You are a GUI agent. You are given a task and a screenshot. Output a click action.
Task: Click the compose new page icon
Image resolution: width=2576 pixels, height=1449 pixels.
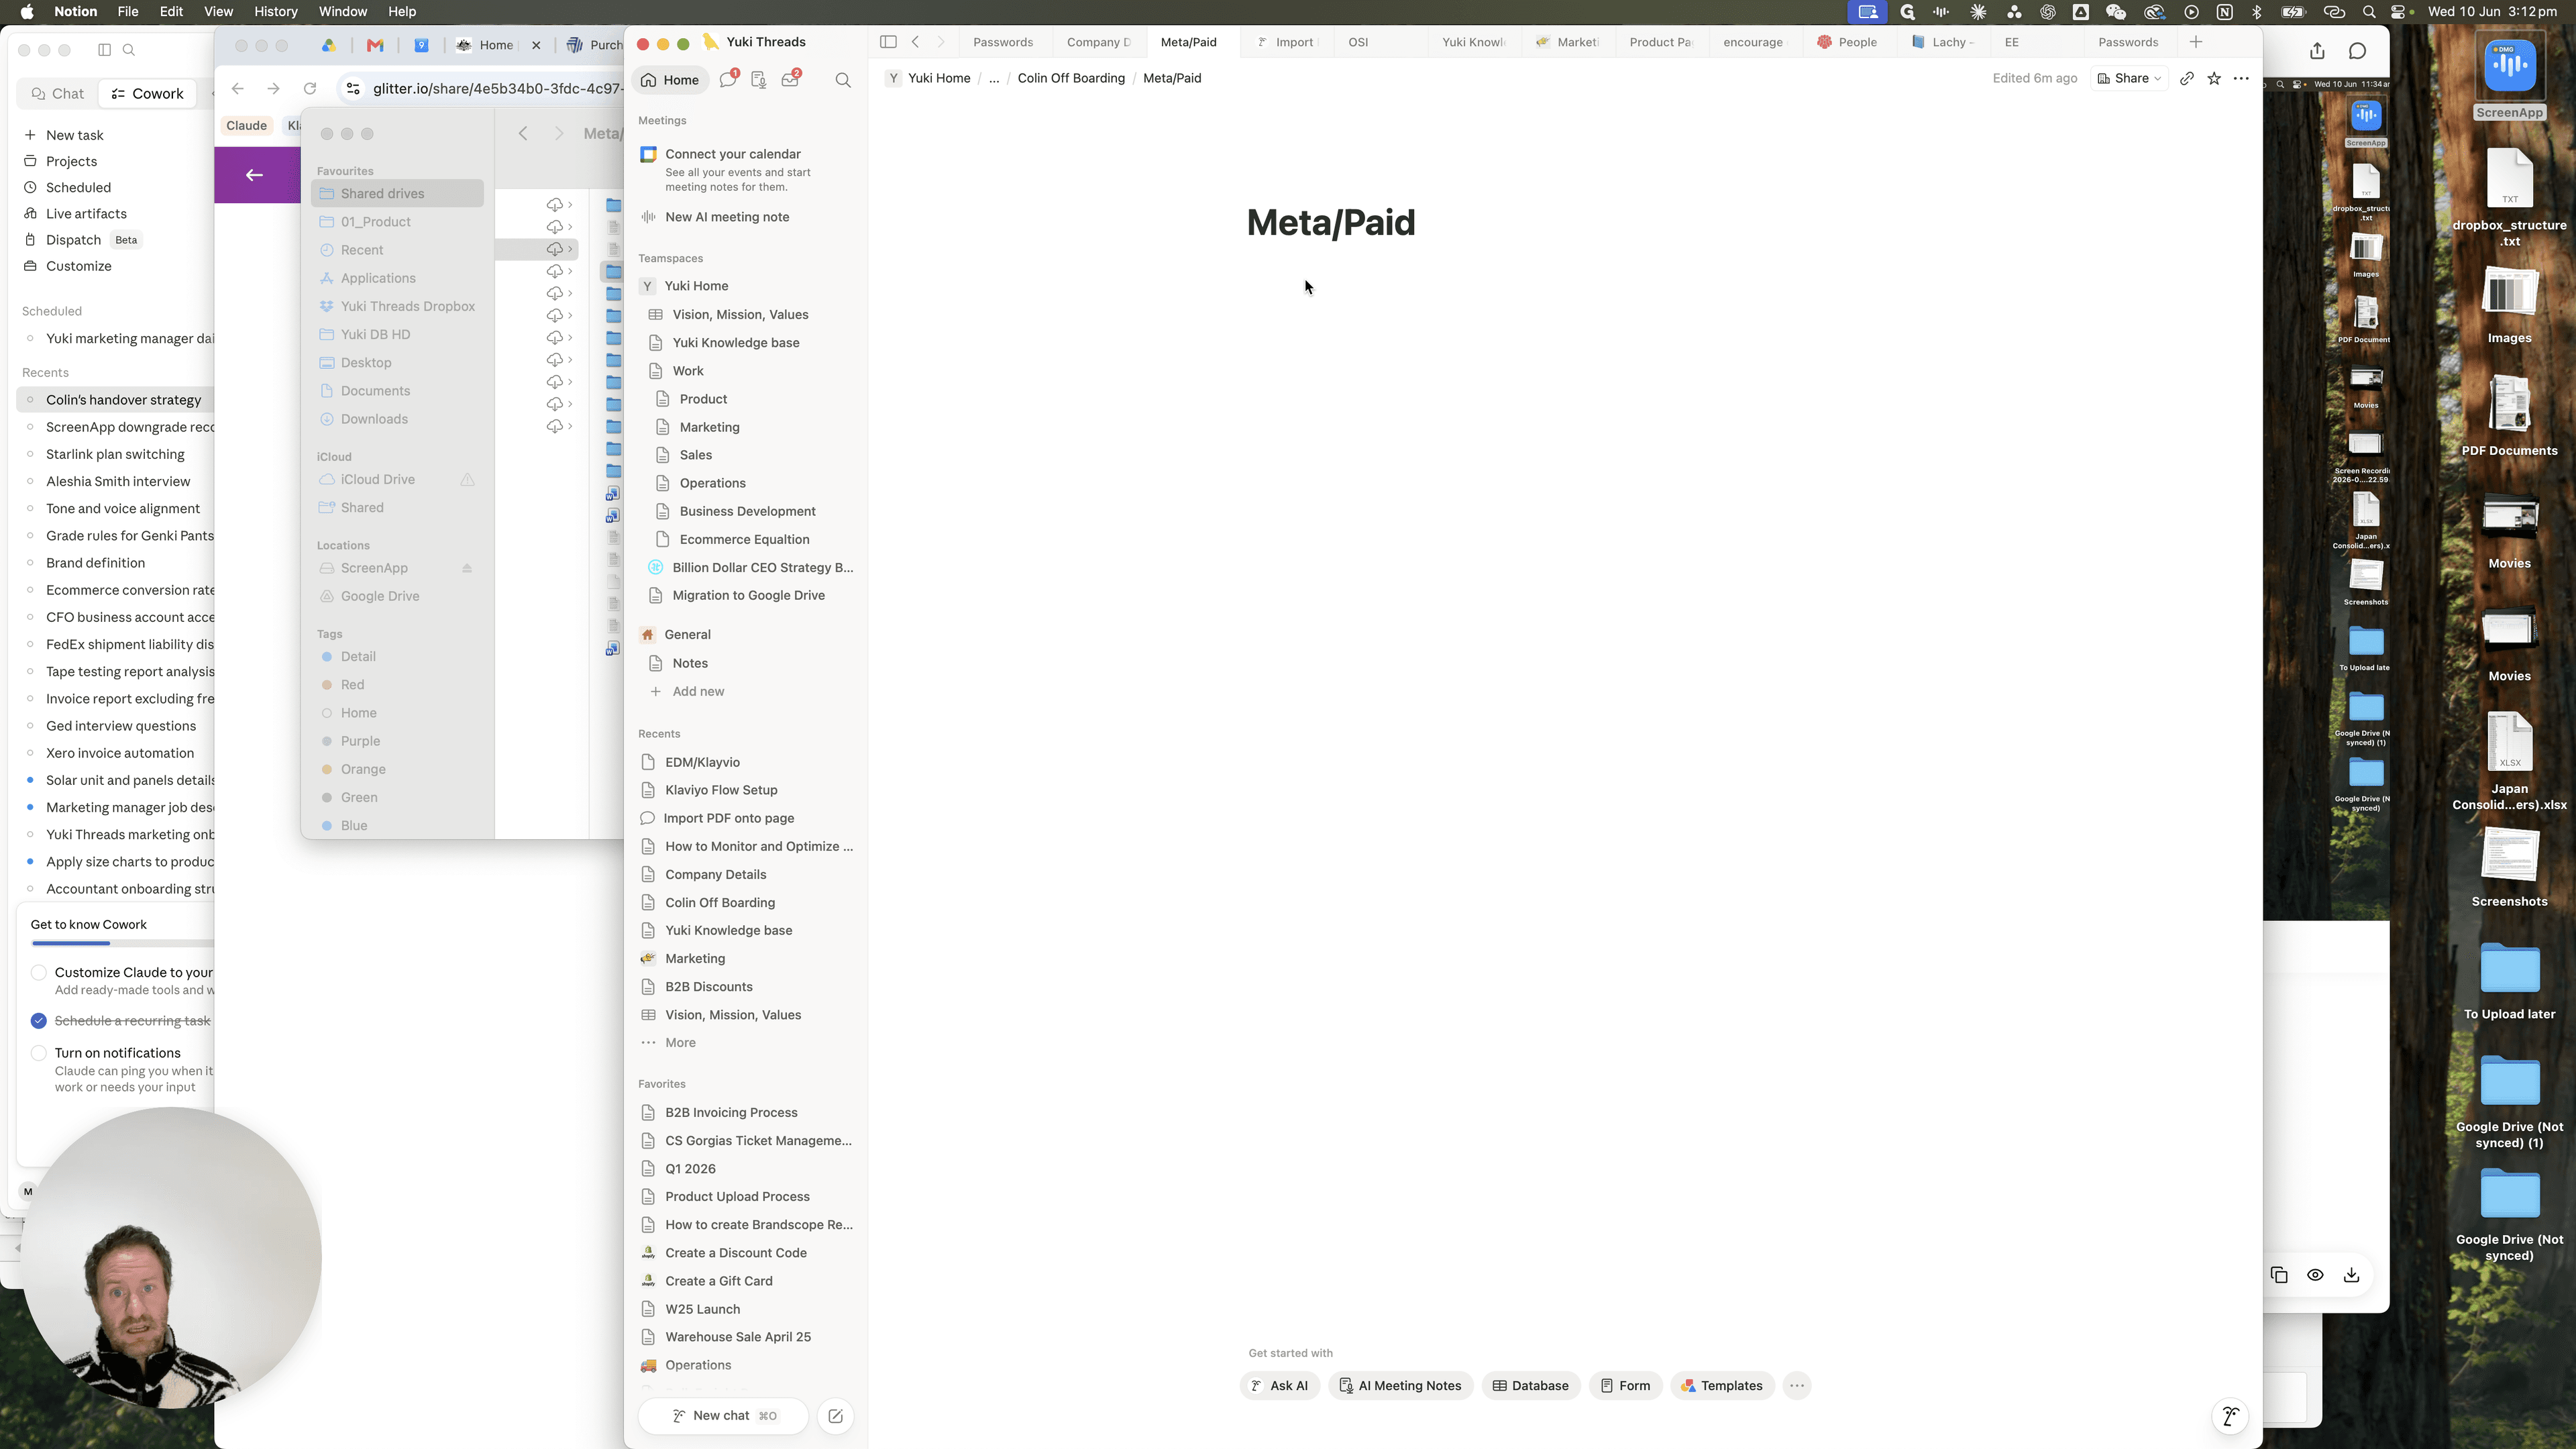pyautogui.click(x=835, y=1416)
